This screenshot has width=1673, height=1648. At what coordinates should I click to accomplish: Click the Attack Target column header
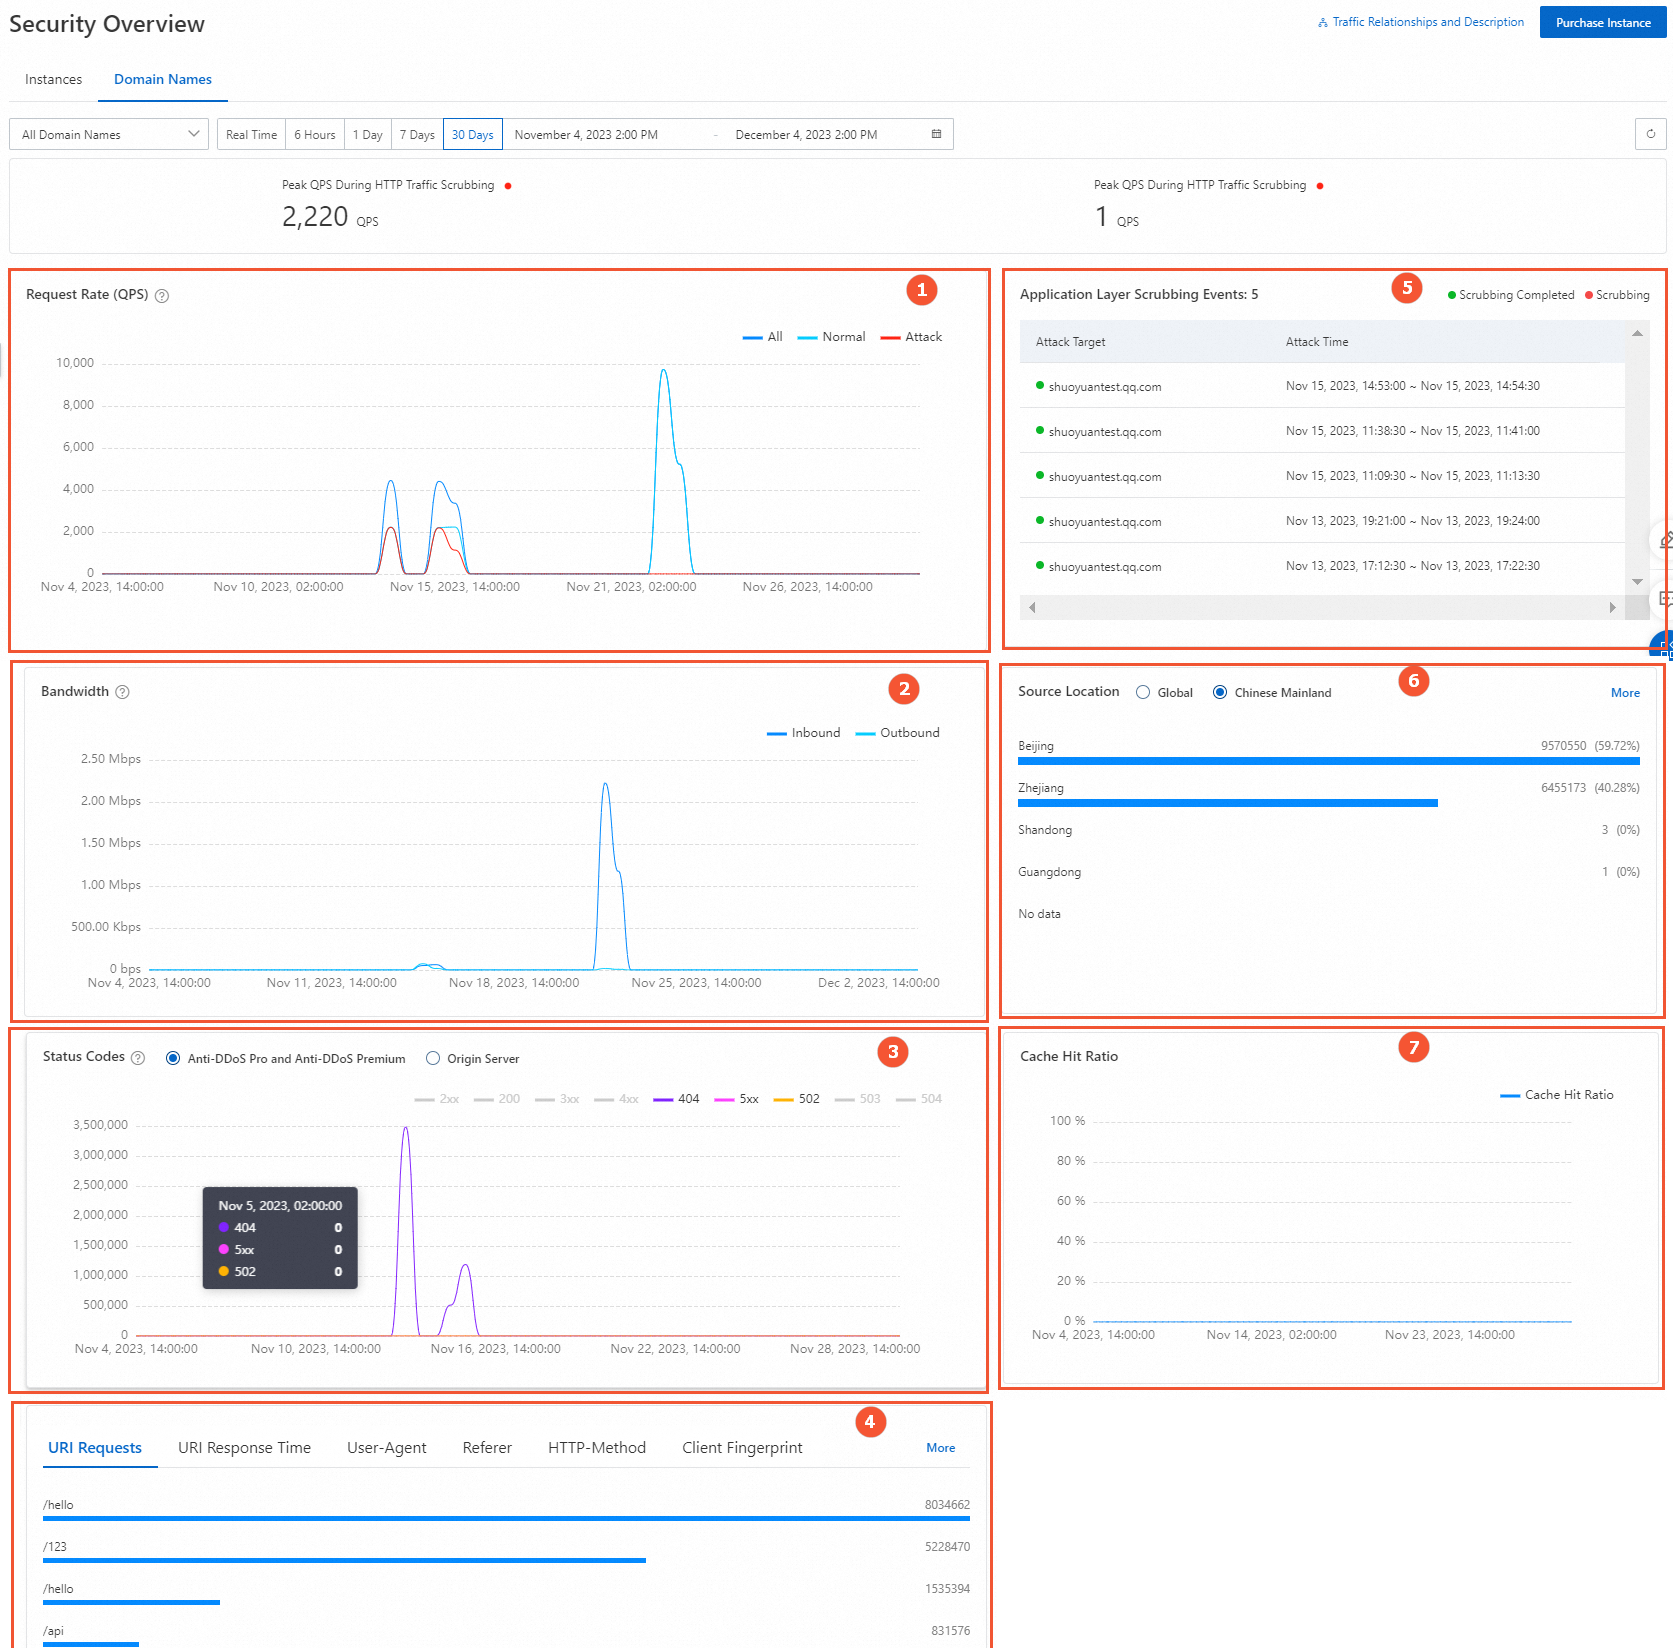point(1070,342)
